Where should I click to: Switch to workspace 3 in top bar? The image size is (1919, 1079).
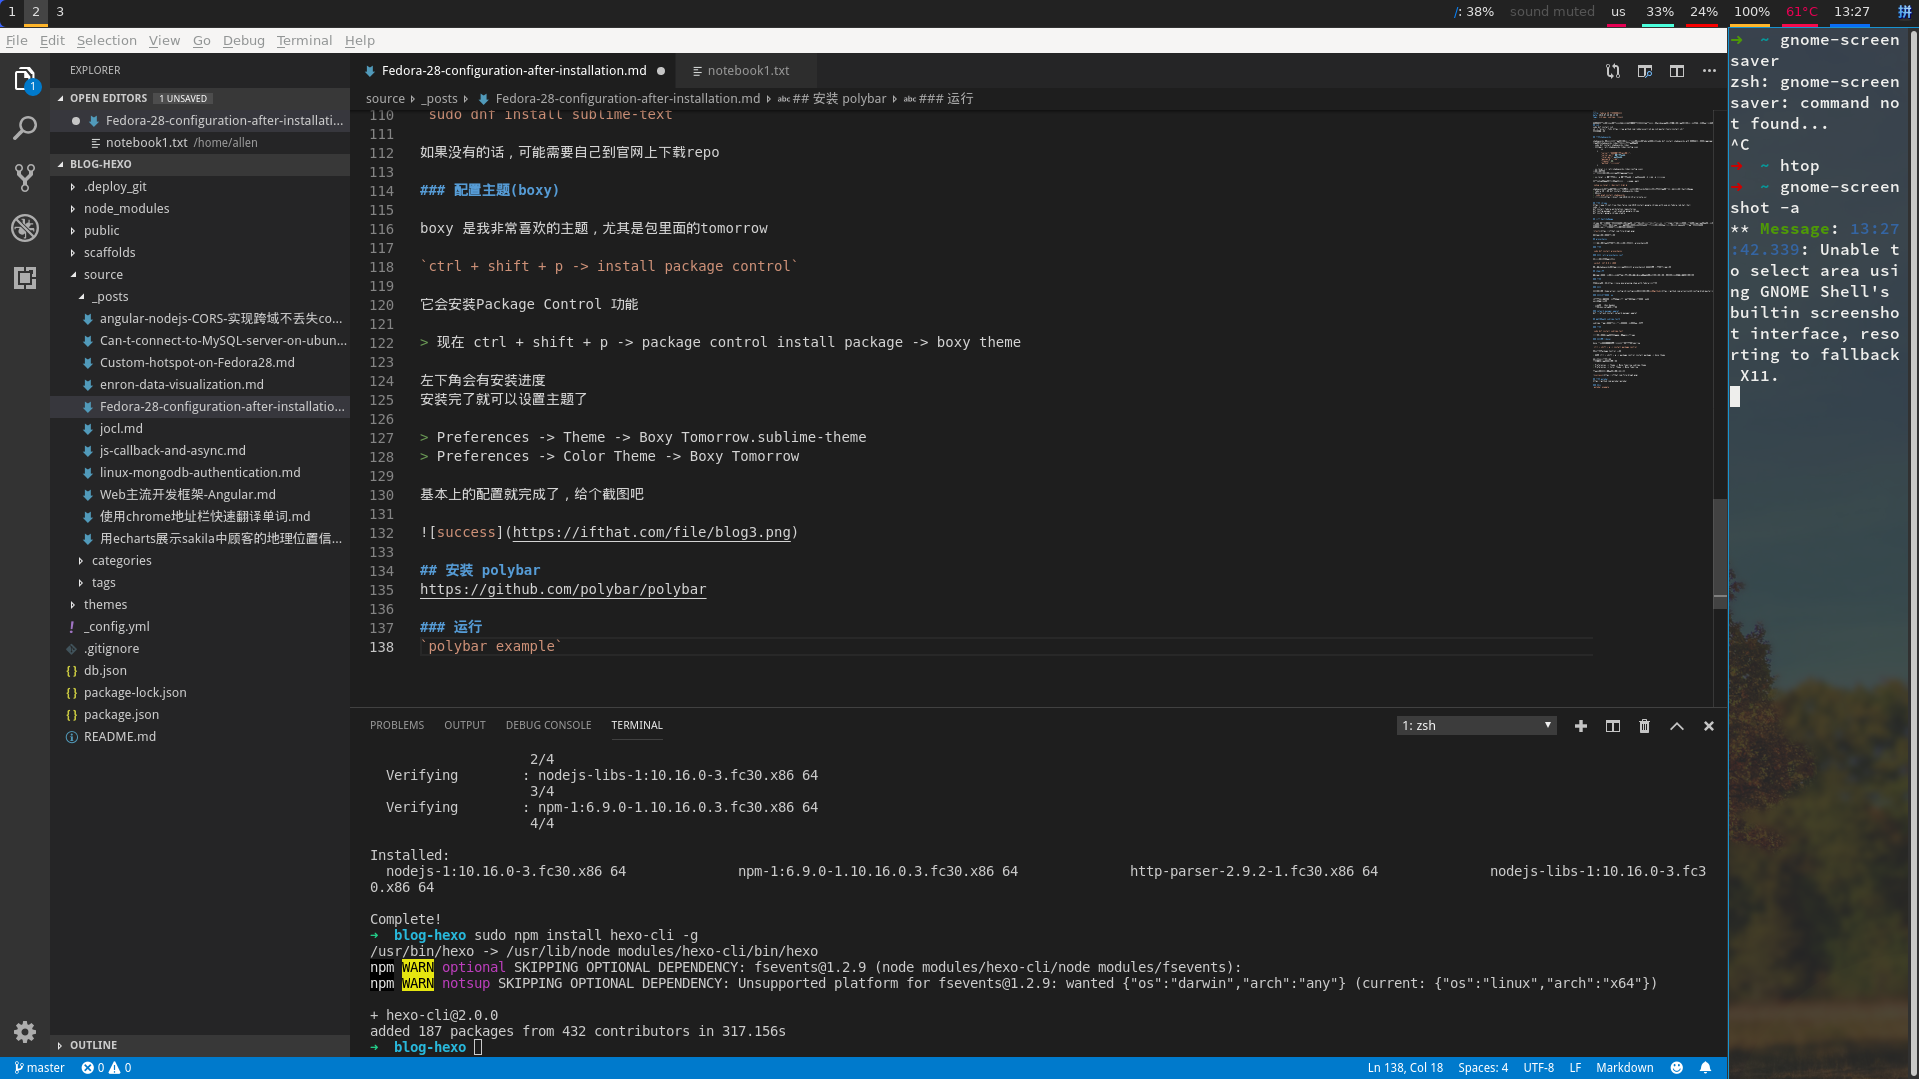click(60, 12)
